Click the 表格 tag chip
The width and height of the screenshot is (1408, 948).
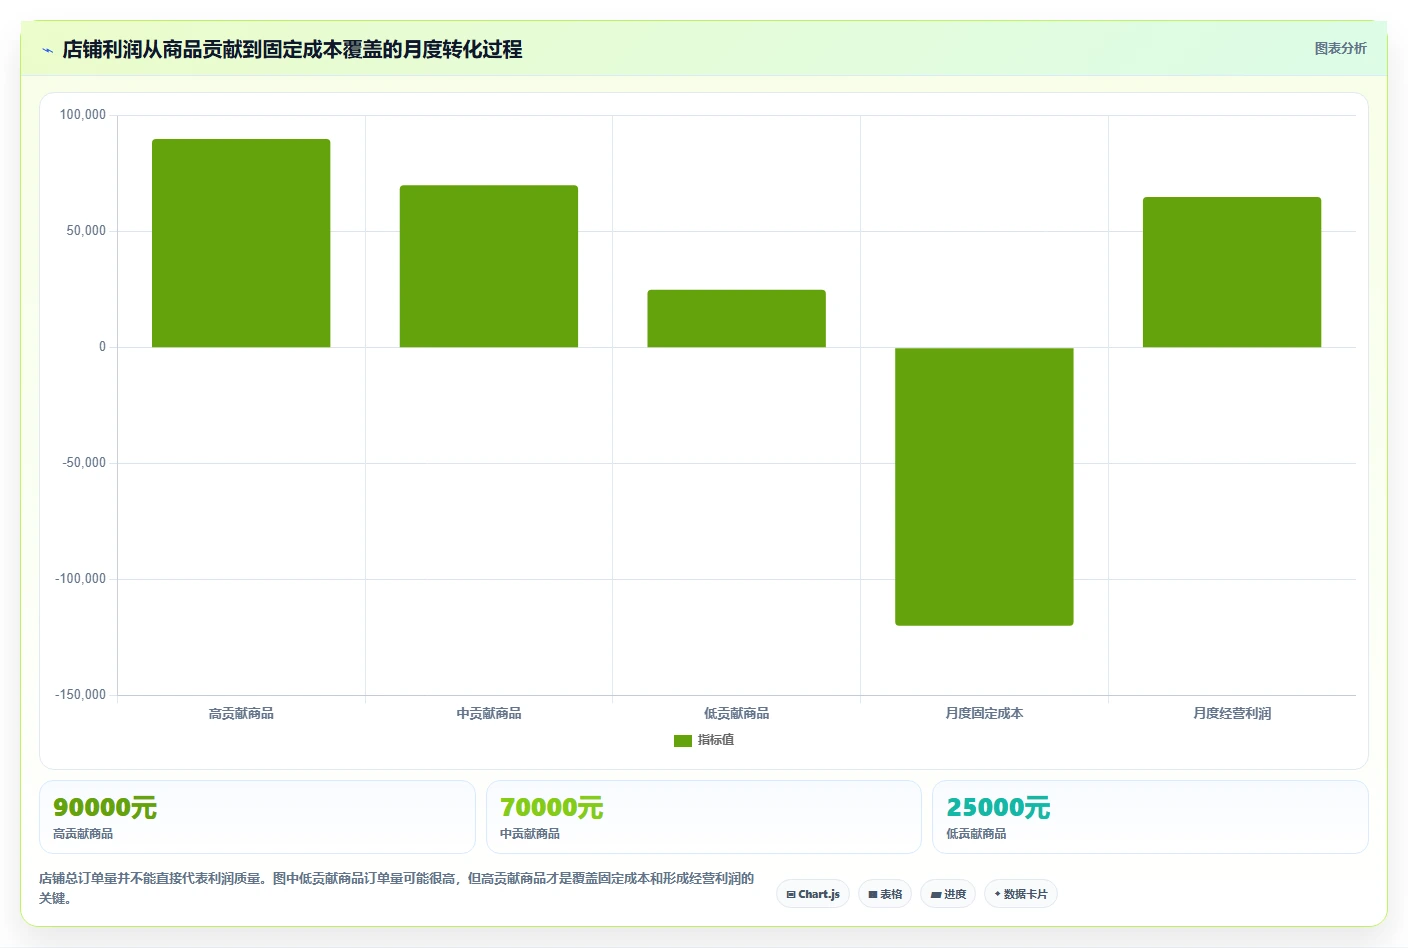885,894
